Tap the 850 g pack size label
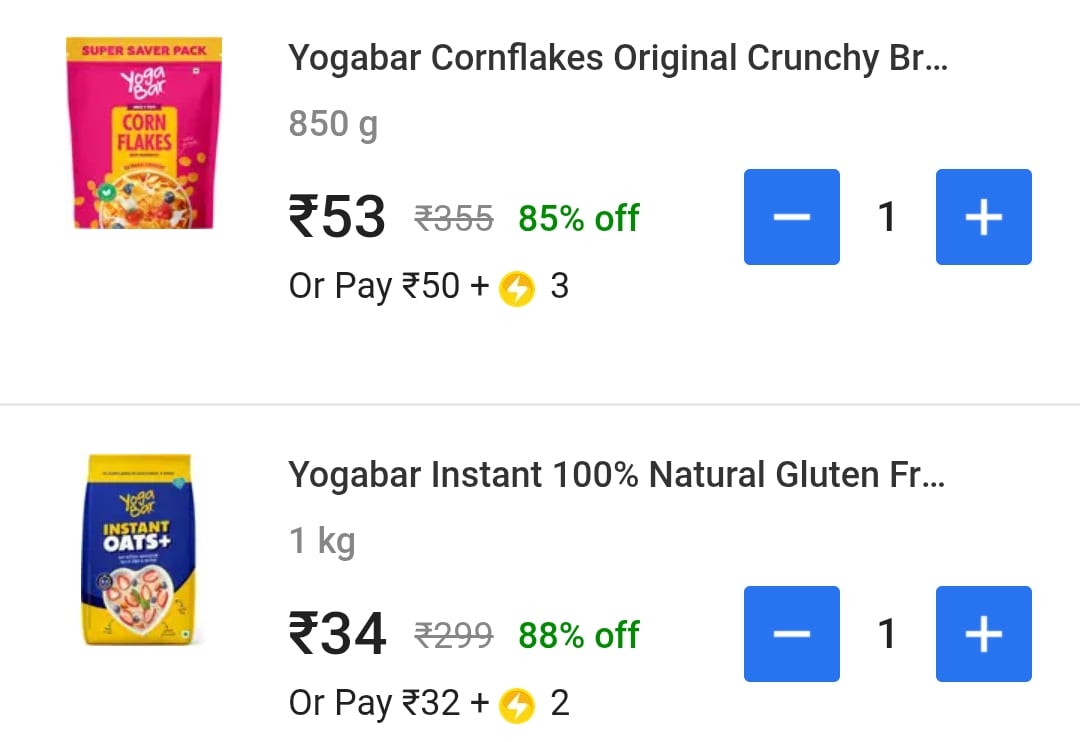This screenshot has width=1080, height=742. point(333,125)
